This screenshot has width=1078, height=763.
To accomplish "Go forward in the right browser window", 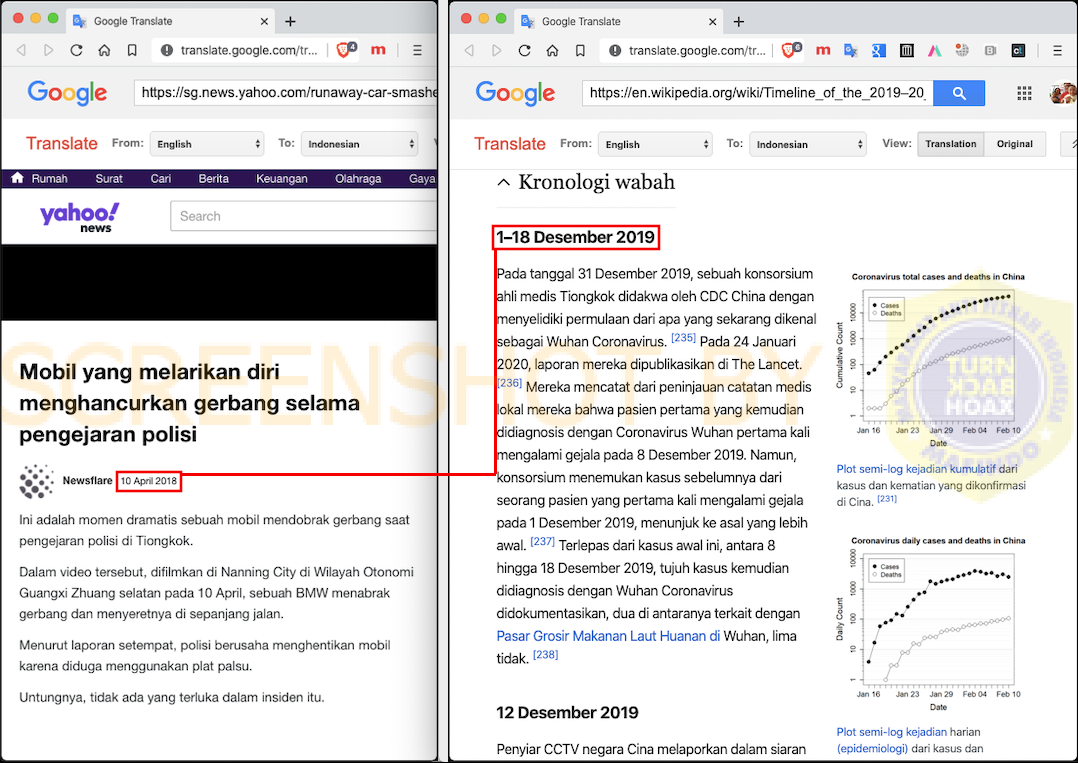I will [496, 50].
